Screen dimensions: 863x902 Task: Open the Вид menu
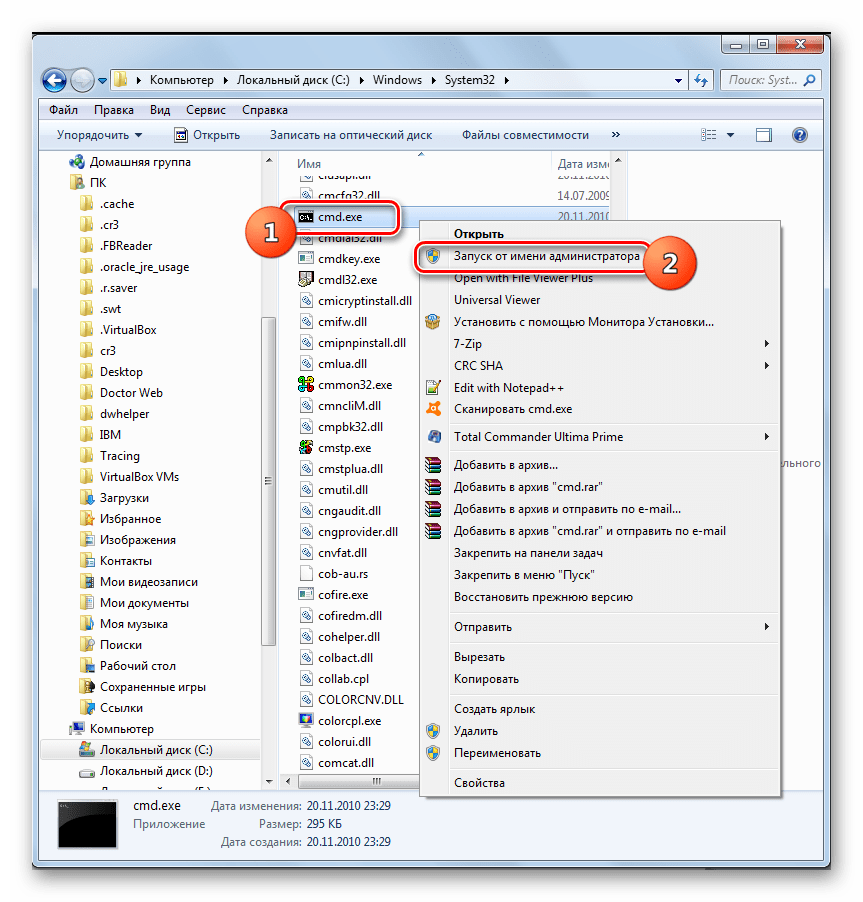pyautogui.click(x=160, y=110)
